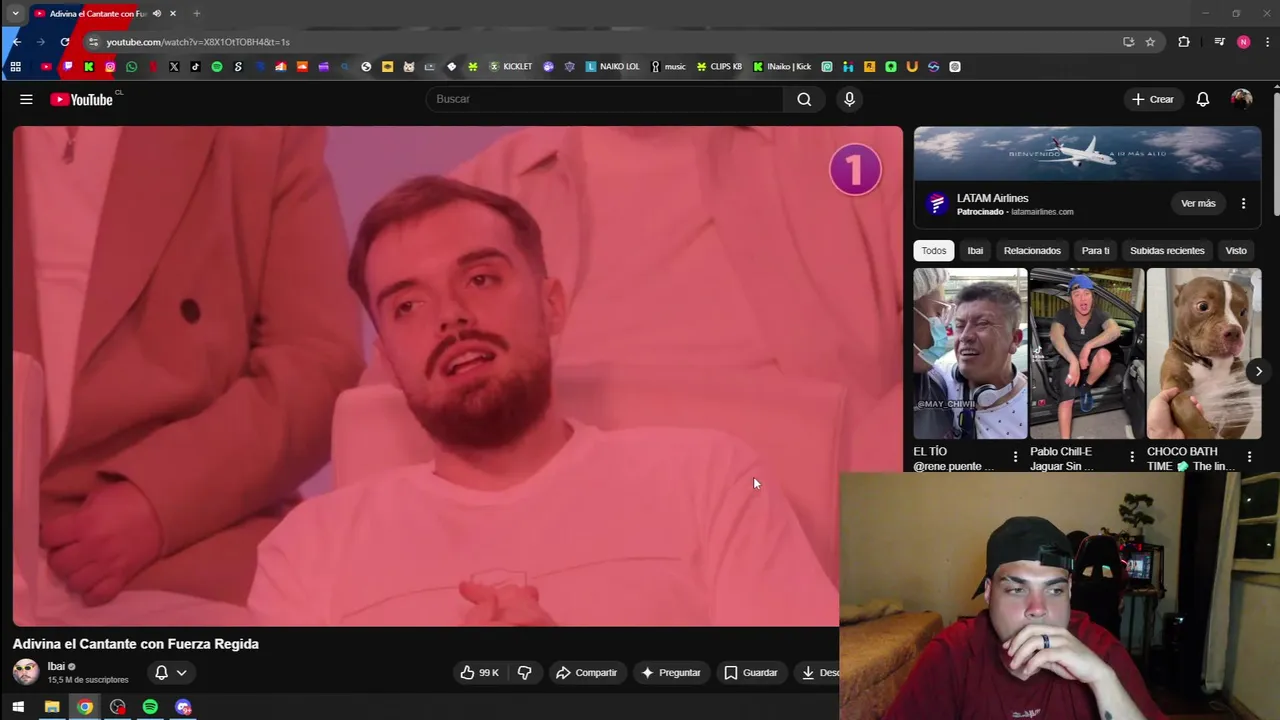
Task: Open the Ibai channel name link
Action: [x=56, y=666]
